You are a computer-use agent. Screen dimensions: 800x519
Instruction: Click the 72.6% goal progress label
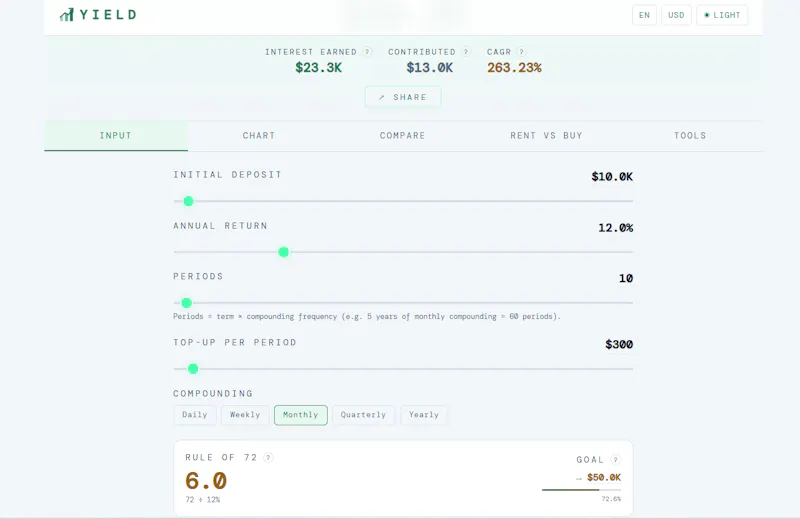point(611,499)
